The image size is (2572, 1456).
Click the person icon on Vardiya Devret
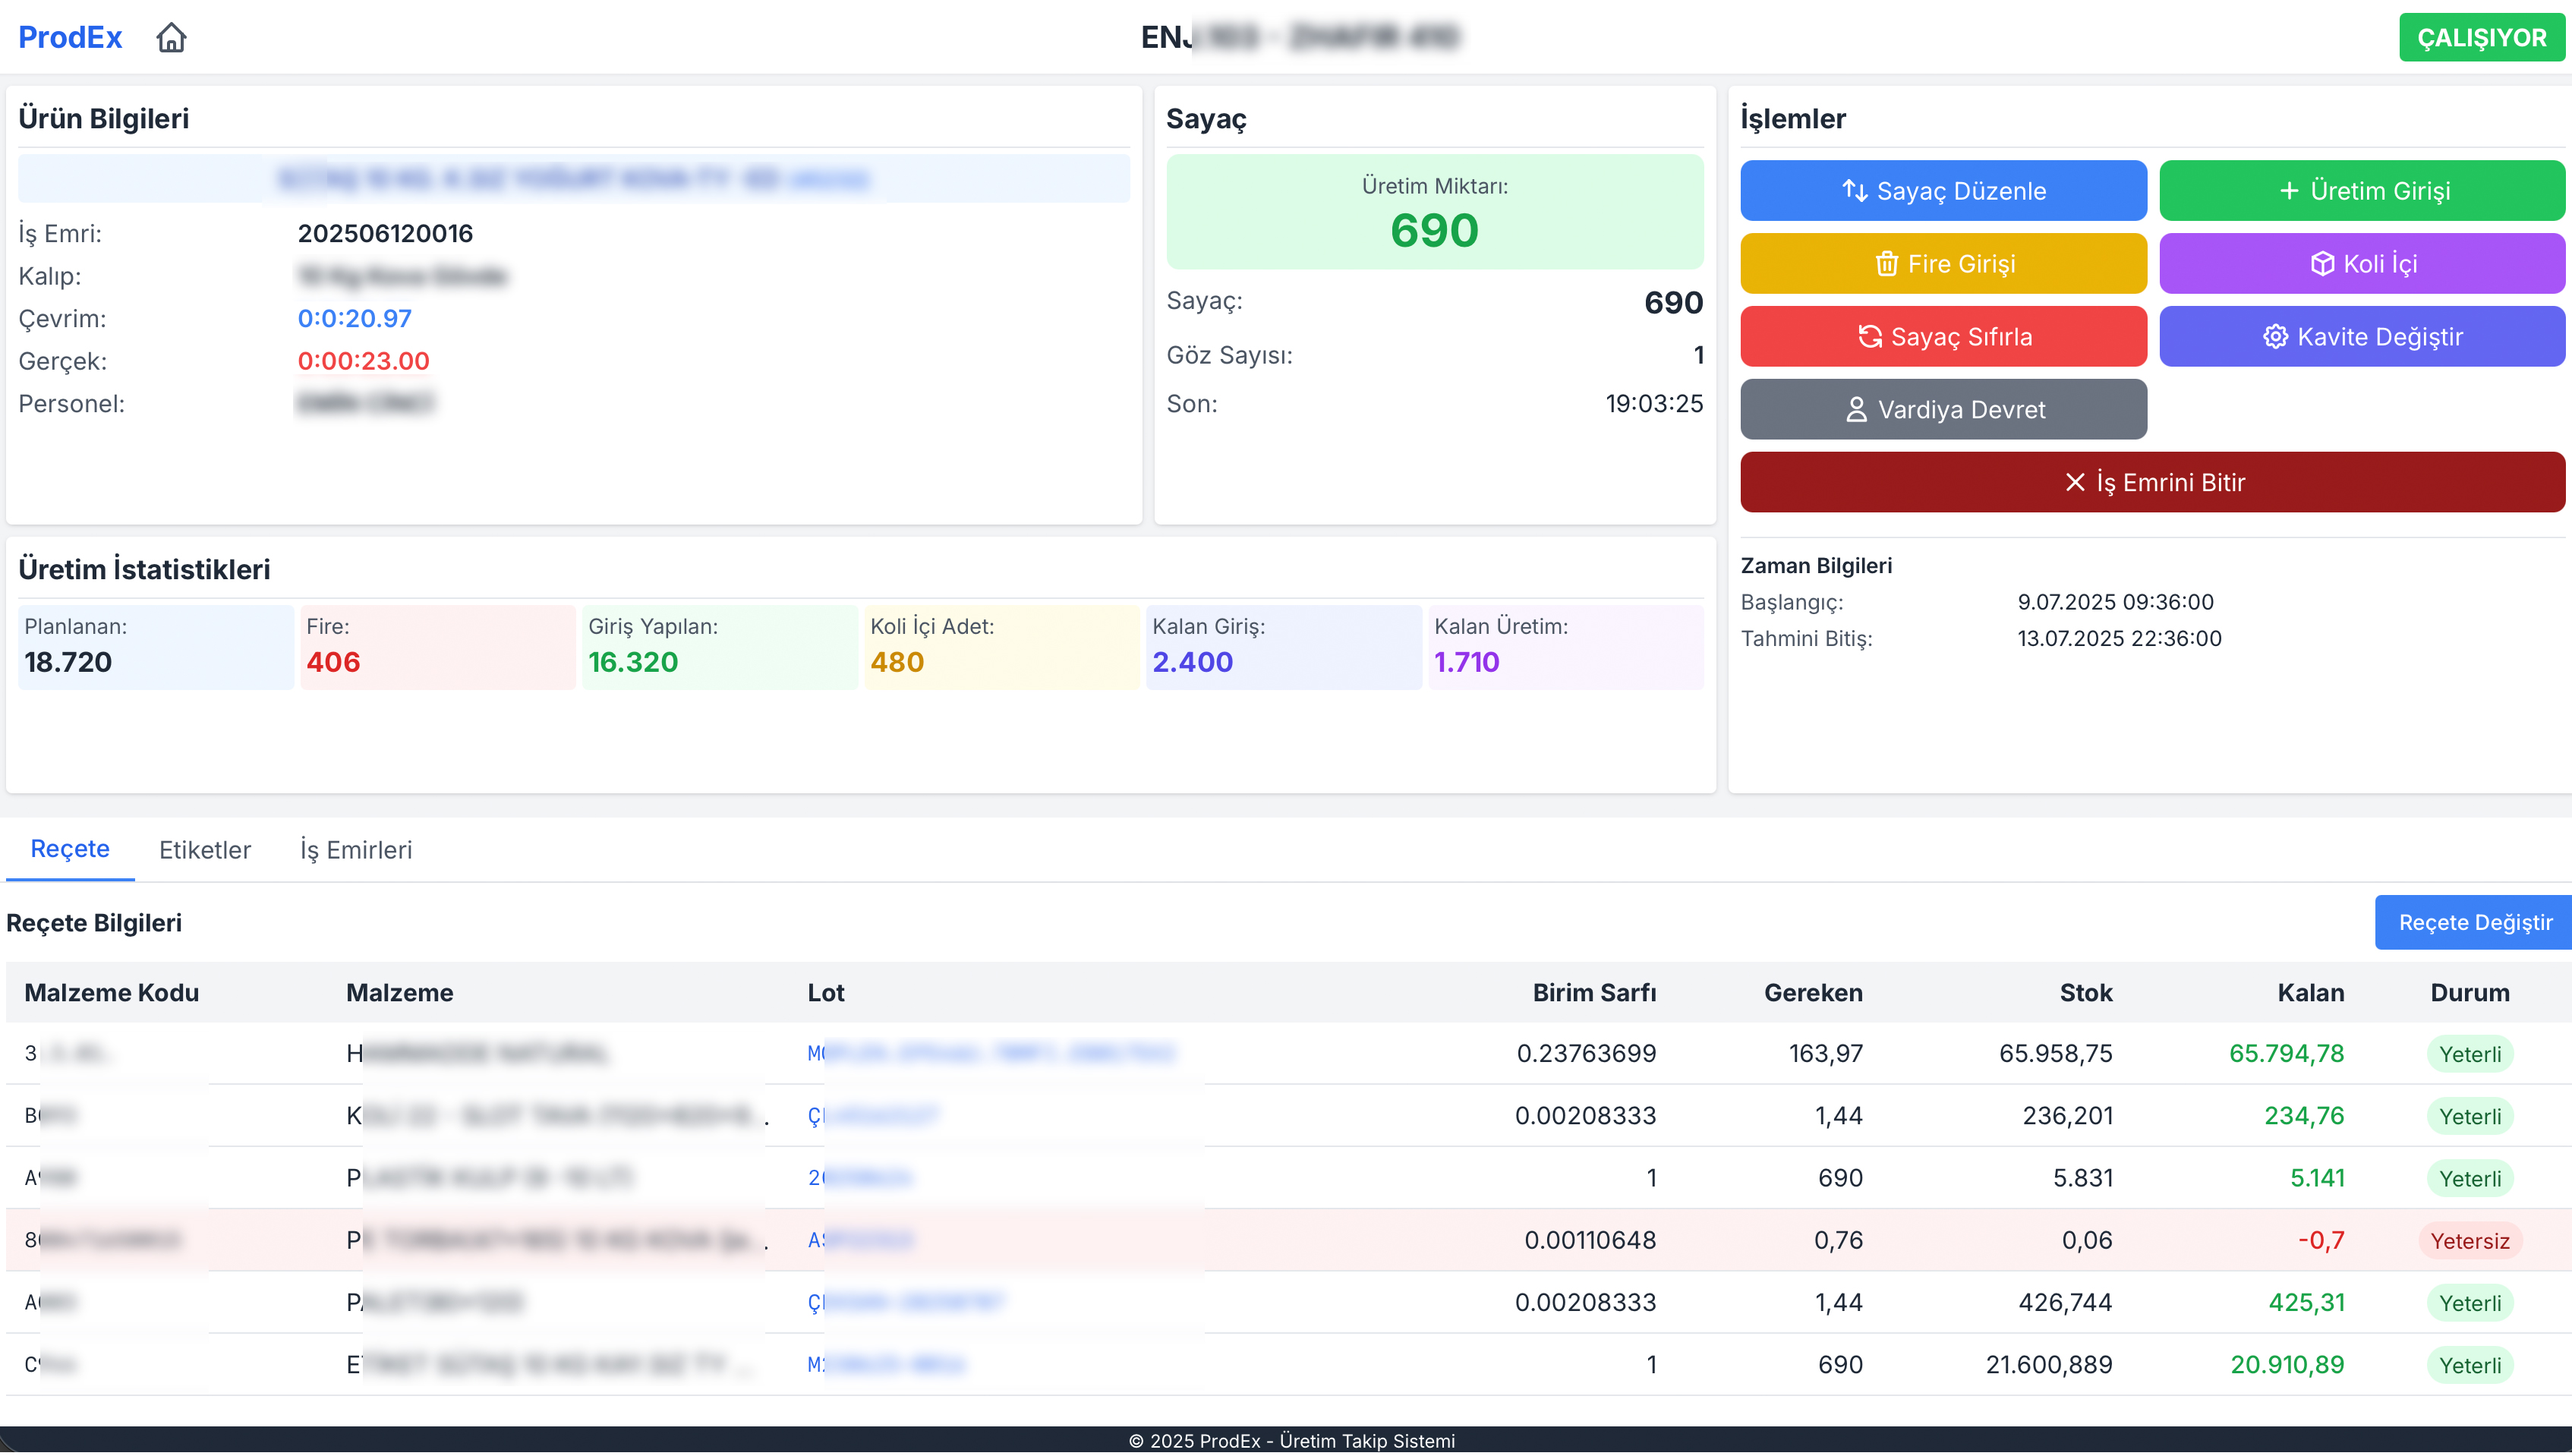1855,409
